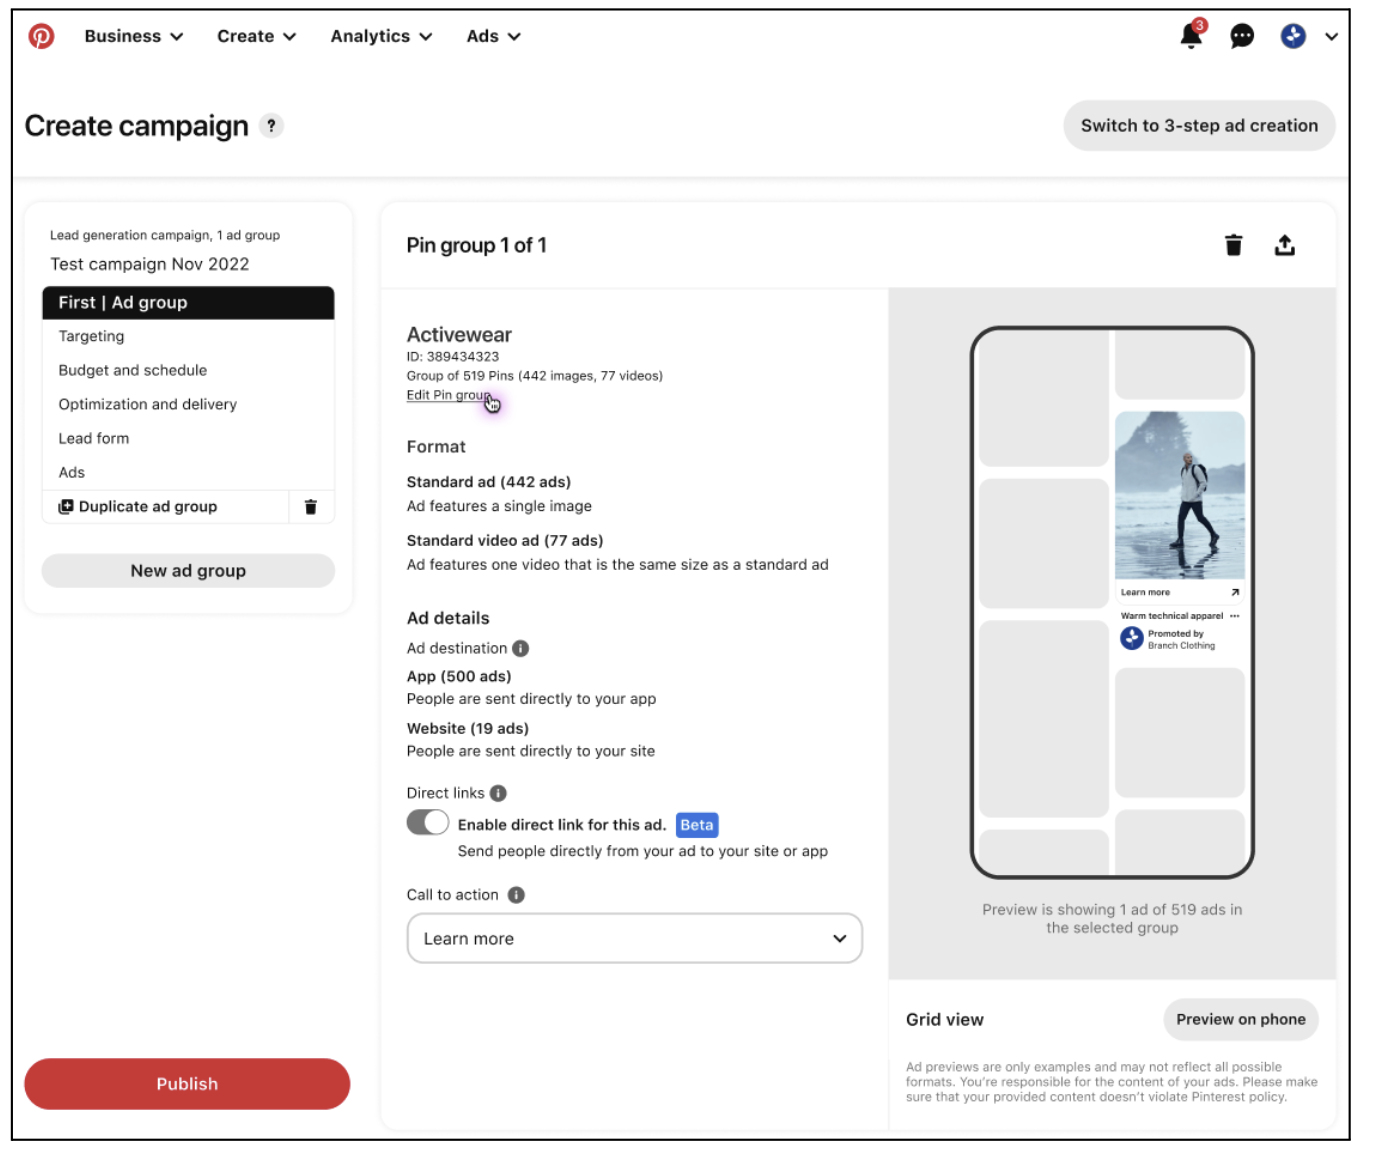Image resolution: width=1374 pixels, height=1154 pixels.
Task: Expand the Business menu
Action: click(134, 36)
